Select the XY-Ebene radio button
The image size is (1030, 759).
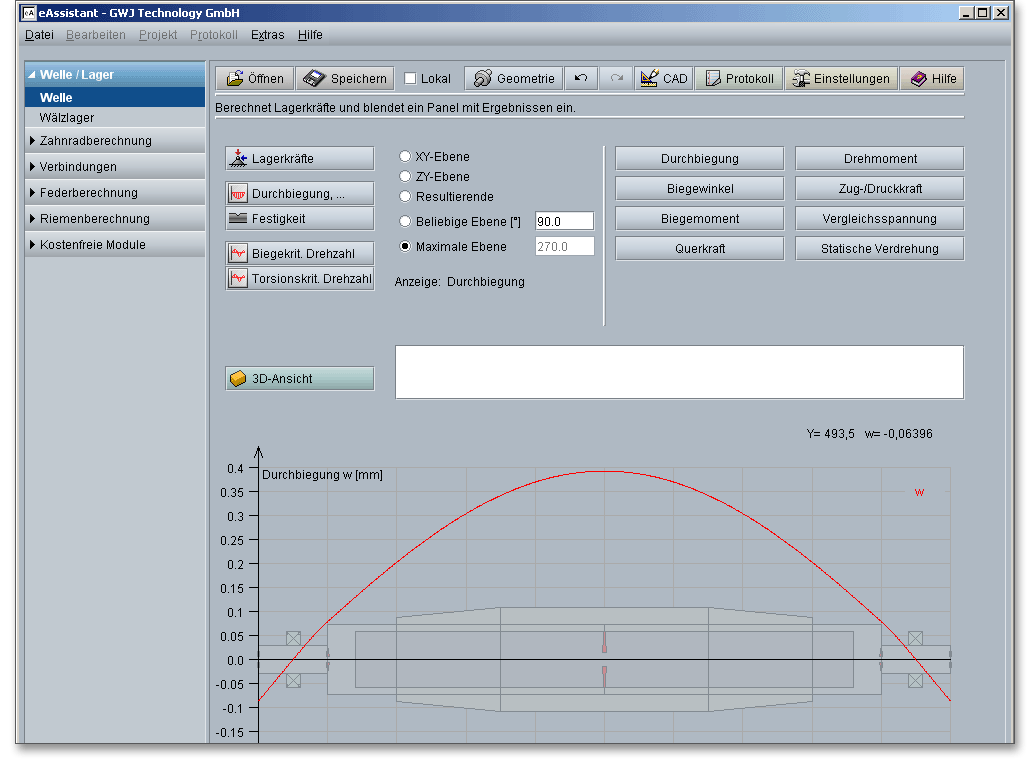(405, 157)
